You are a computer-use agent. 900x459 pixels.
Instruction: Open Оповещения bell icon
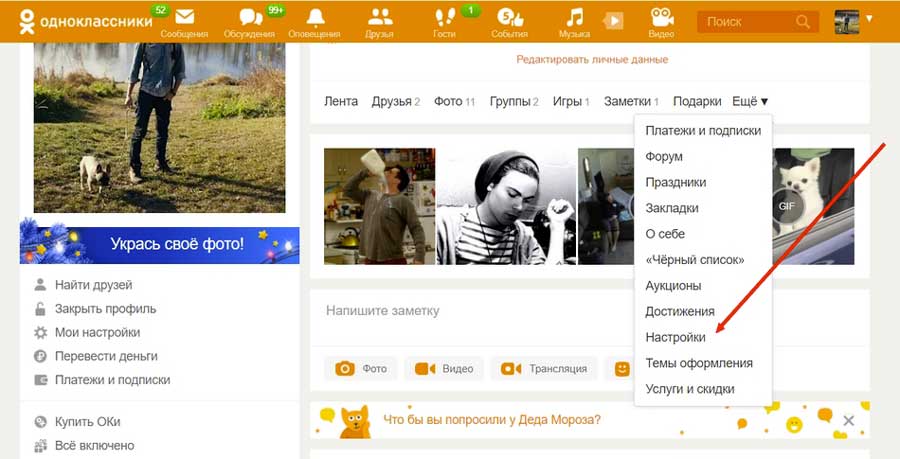(315, 17)
